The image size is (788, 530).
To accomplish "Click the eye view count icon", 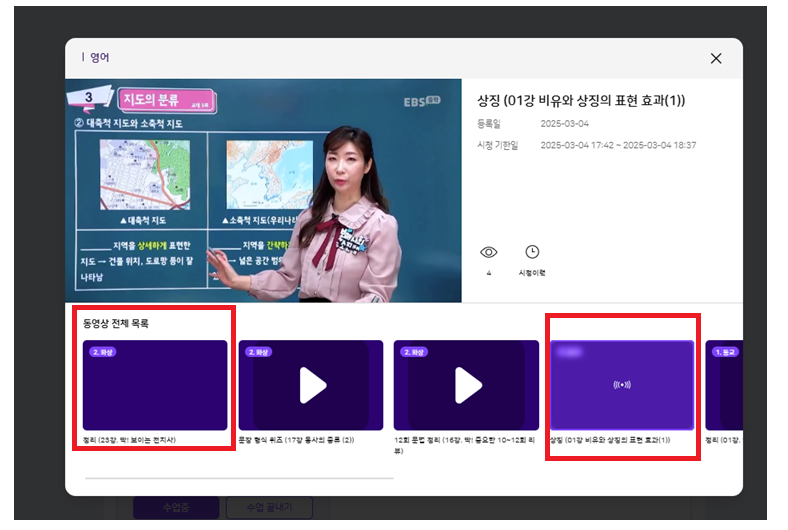I will [x=488, y=252].
